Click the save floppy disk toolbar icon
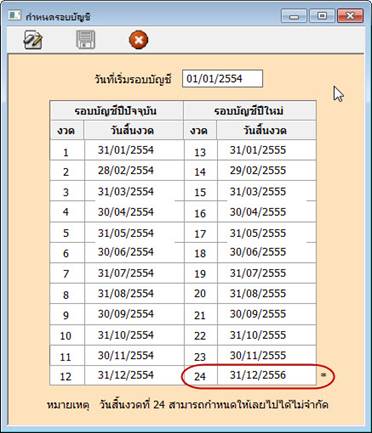 point(86,40)
